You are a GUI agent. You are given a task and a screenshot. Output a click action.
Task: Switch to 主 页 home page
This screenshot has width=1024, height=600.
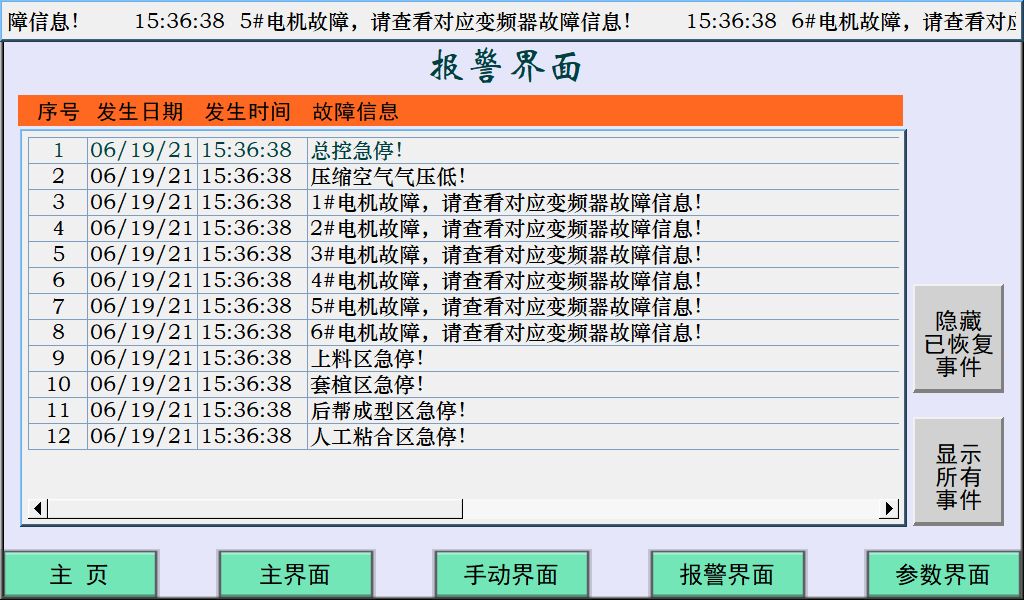tap(82, 573)
